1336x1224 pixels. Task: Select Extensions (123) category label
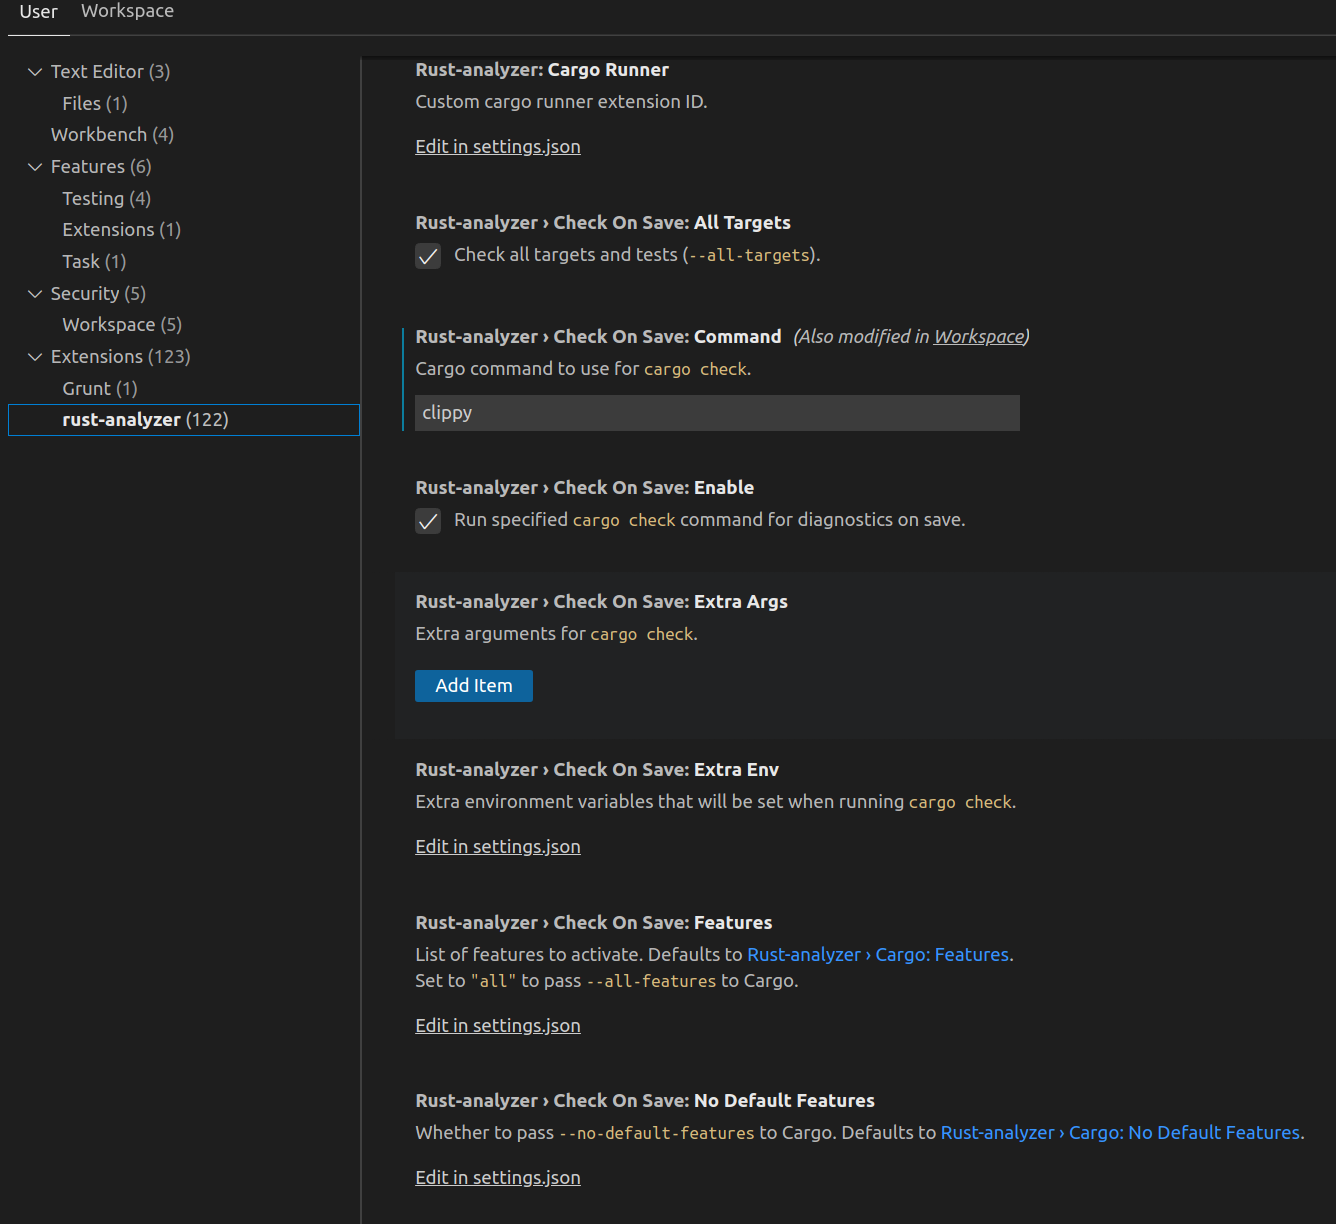(120, 357)
